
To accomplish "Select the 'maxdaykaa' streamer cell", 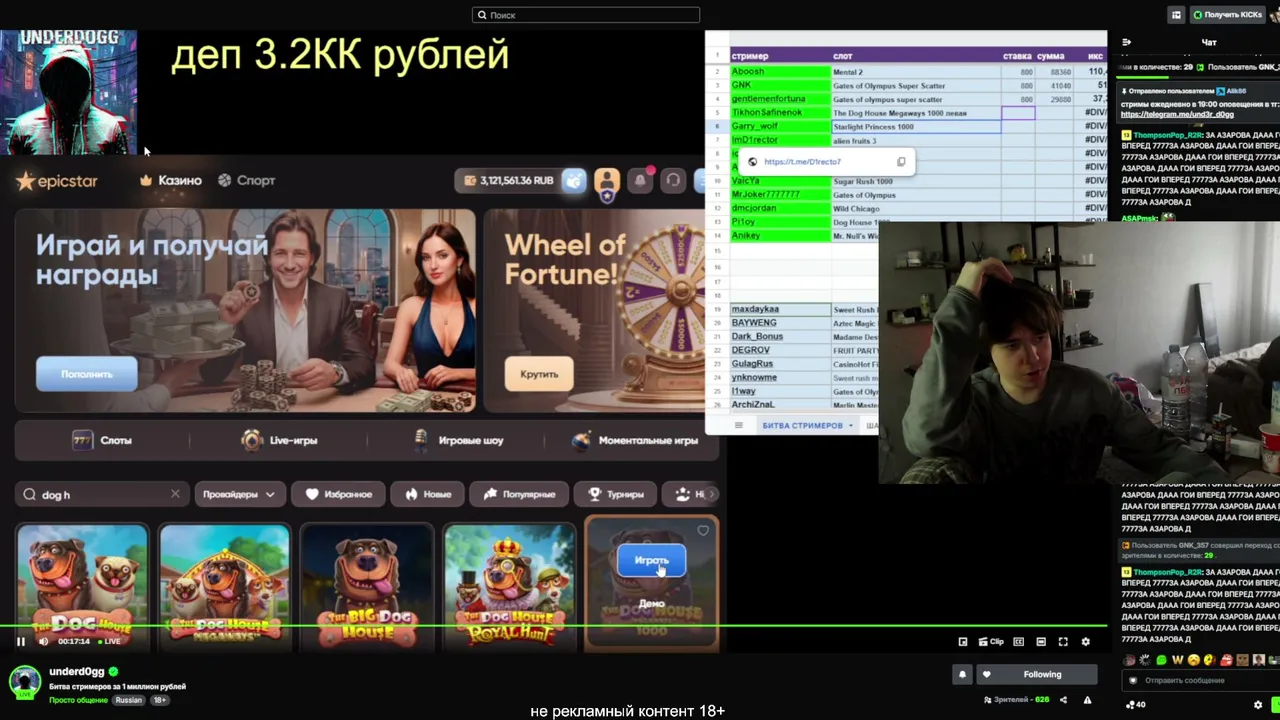I will [x=780, y=310].
